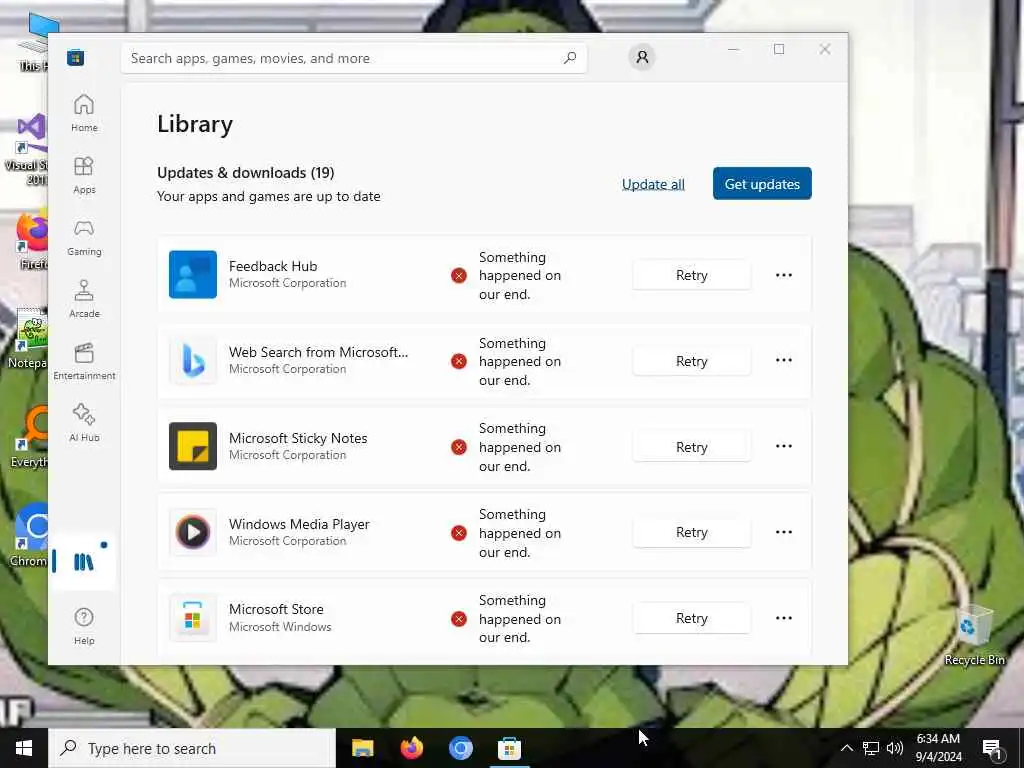The image size is (1024, 768).
Task: Retry the Feedback Hub update
Action: pyautogui.click(x=692, y=275)
